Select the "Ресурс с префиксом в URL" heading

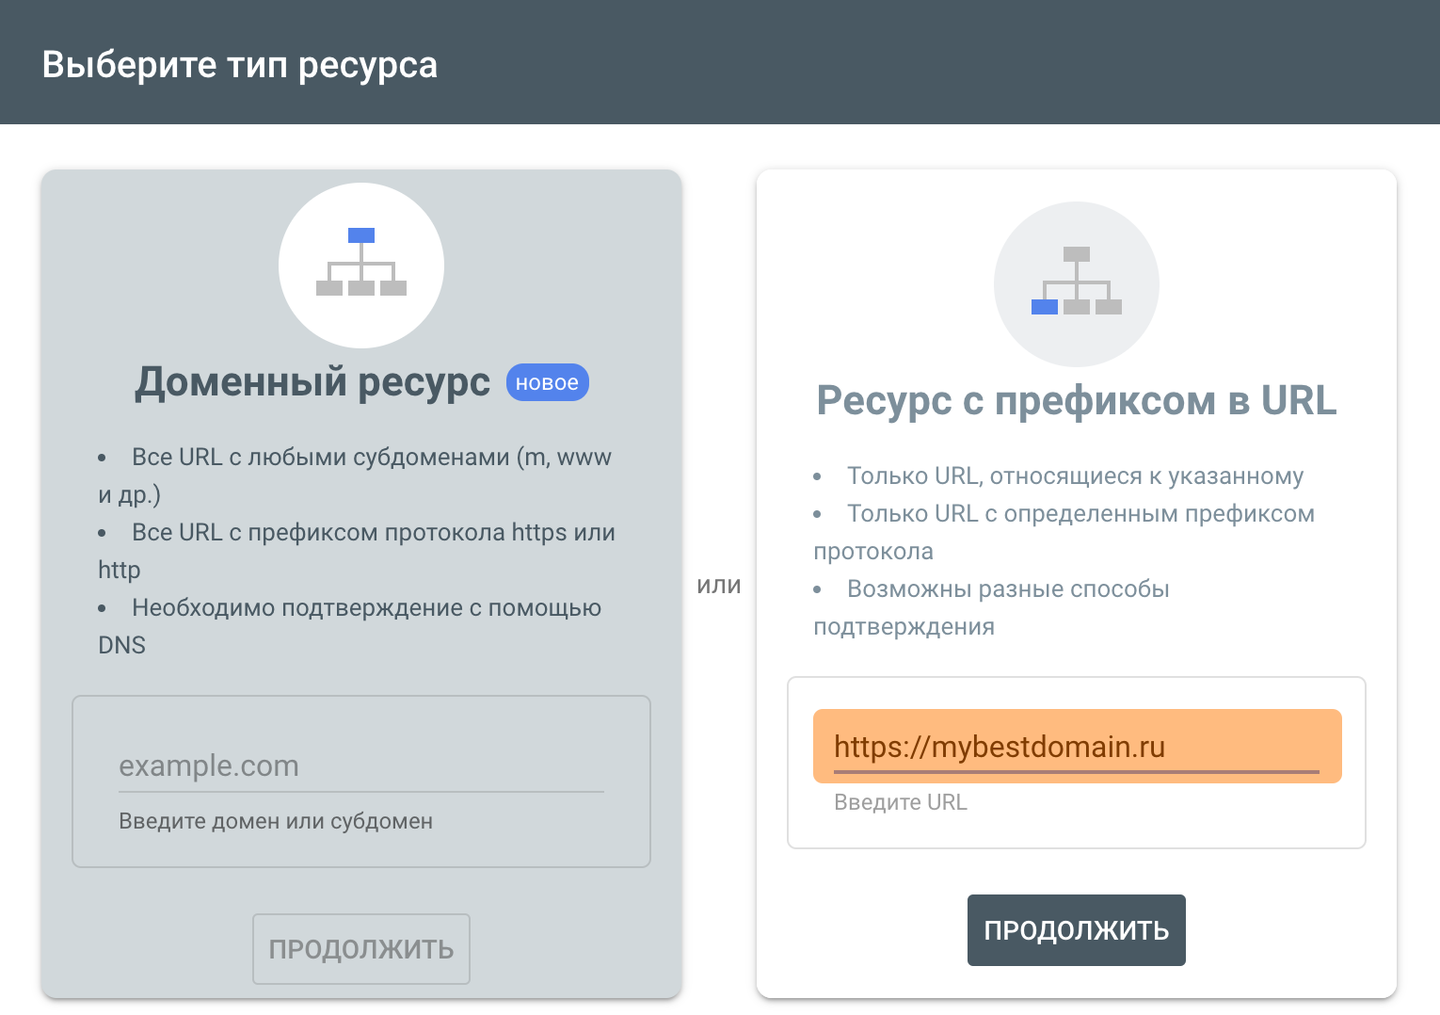[1076, 401]
